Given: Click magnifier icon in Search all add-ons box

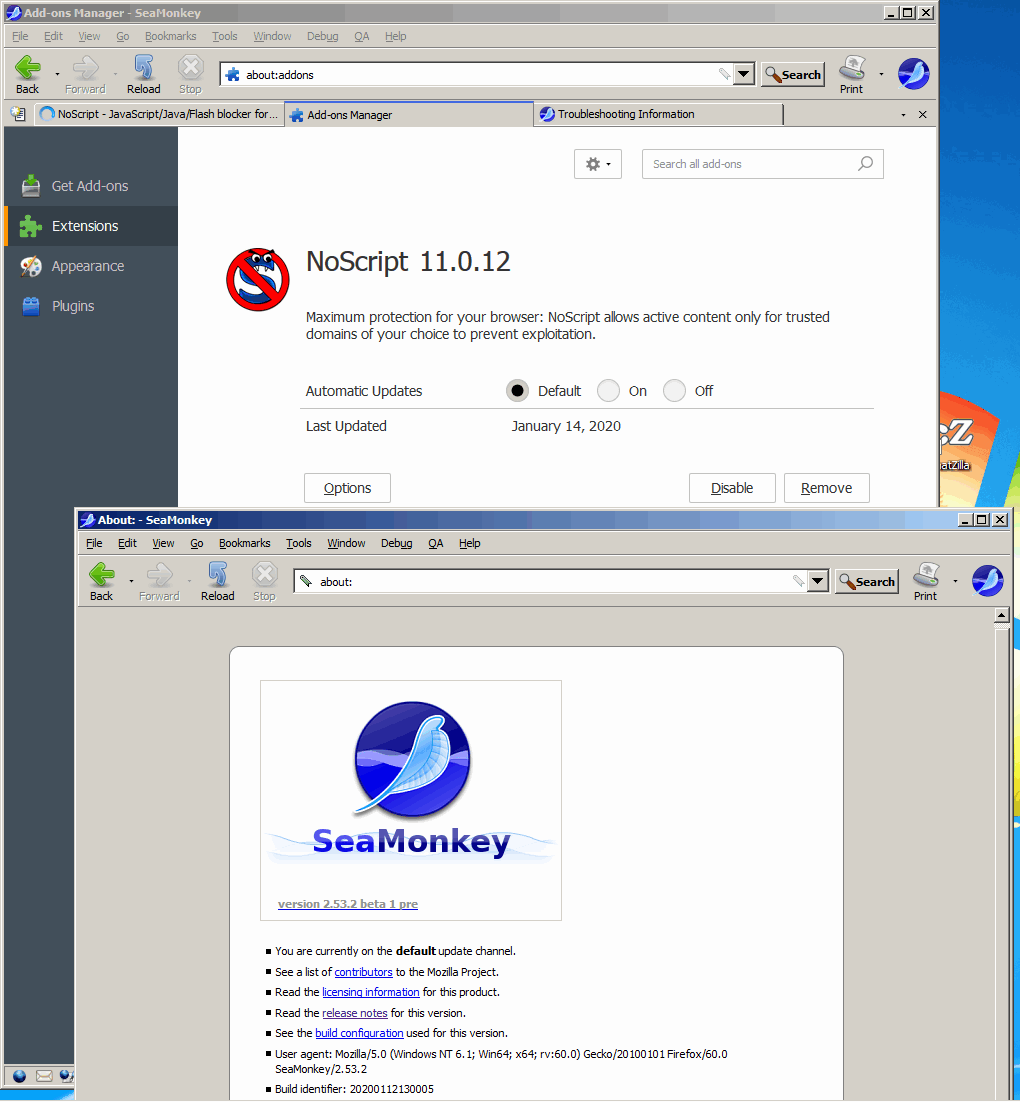Looking at the screenshot, I should [865, 164].
